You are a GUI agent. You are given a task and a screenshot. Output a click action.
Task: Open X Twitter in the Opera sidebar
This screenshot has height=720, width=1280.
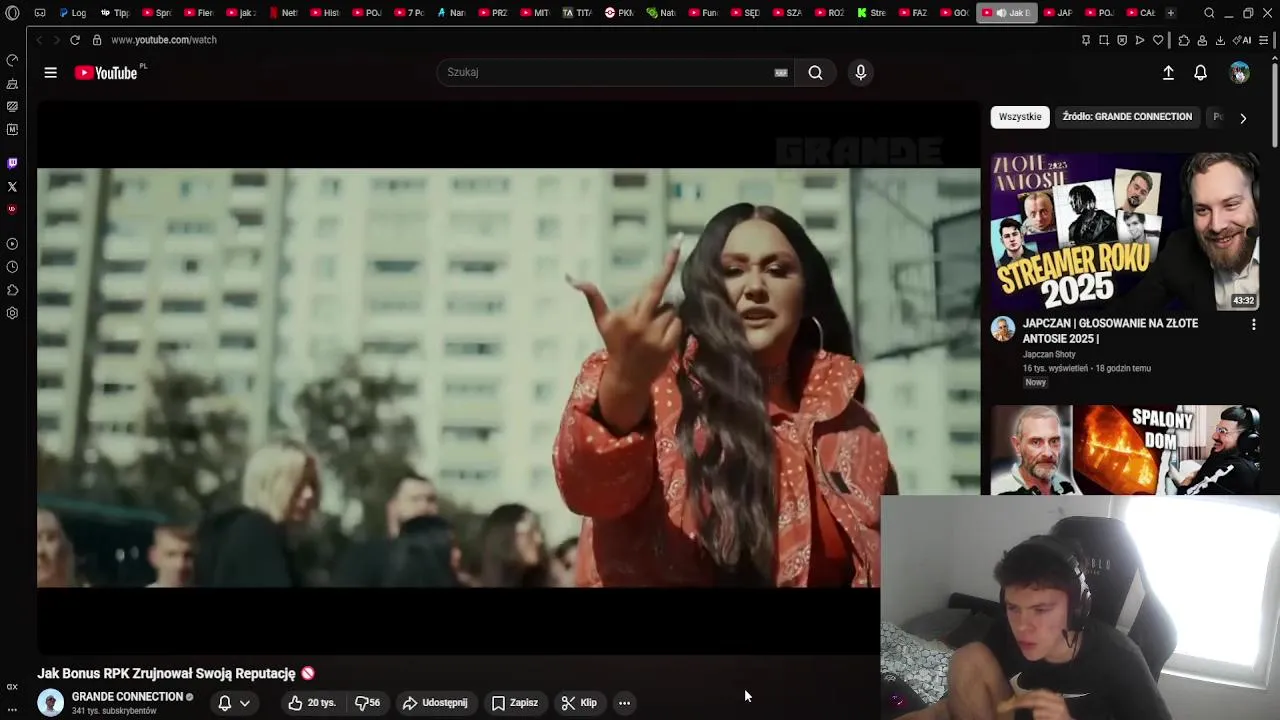click(12, 187)
